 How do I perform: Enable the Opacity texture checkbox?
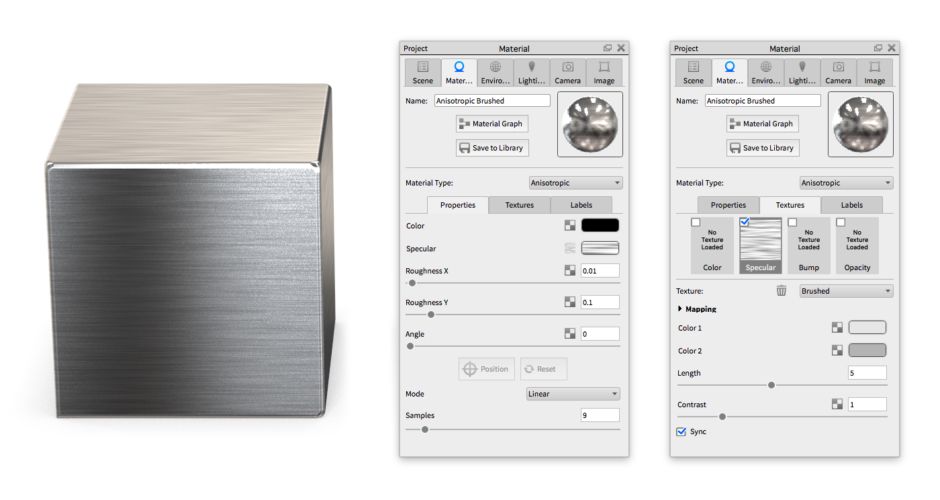click(841, 222)
